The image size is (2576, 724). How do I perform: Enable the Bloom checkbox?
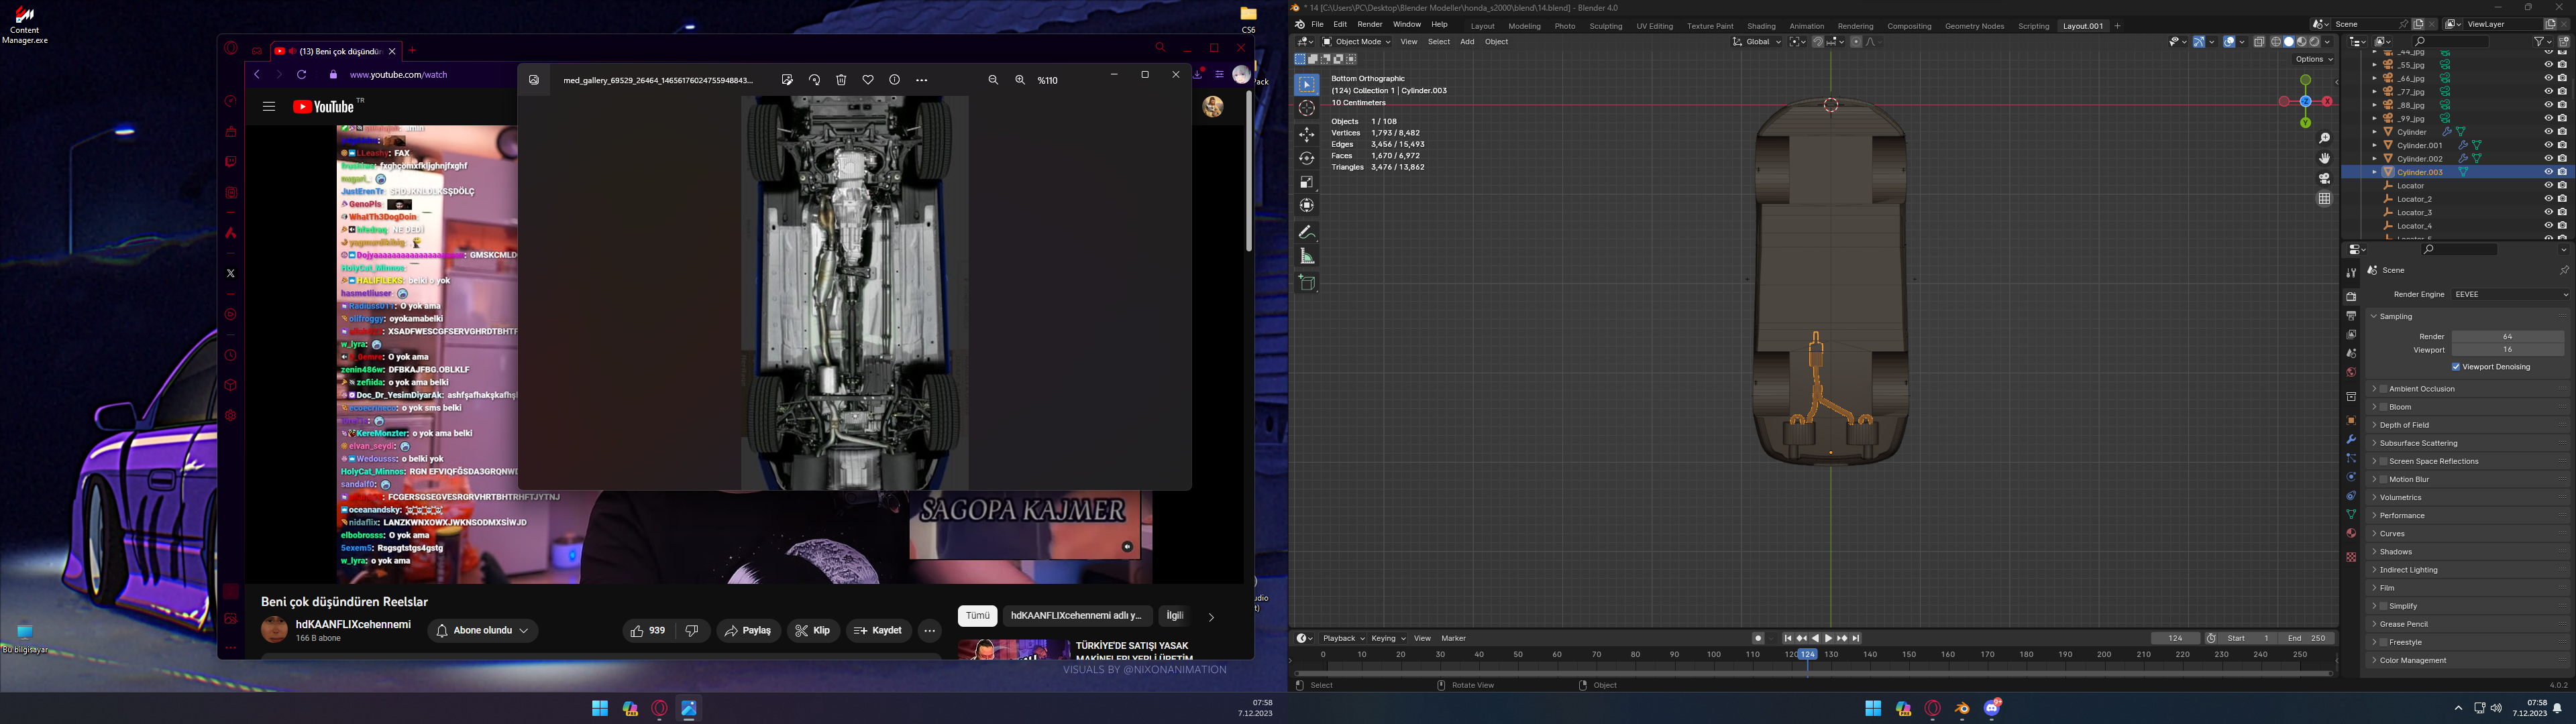pyautogui.click(x=2384, y=407)
